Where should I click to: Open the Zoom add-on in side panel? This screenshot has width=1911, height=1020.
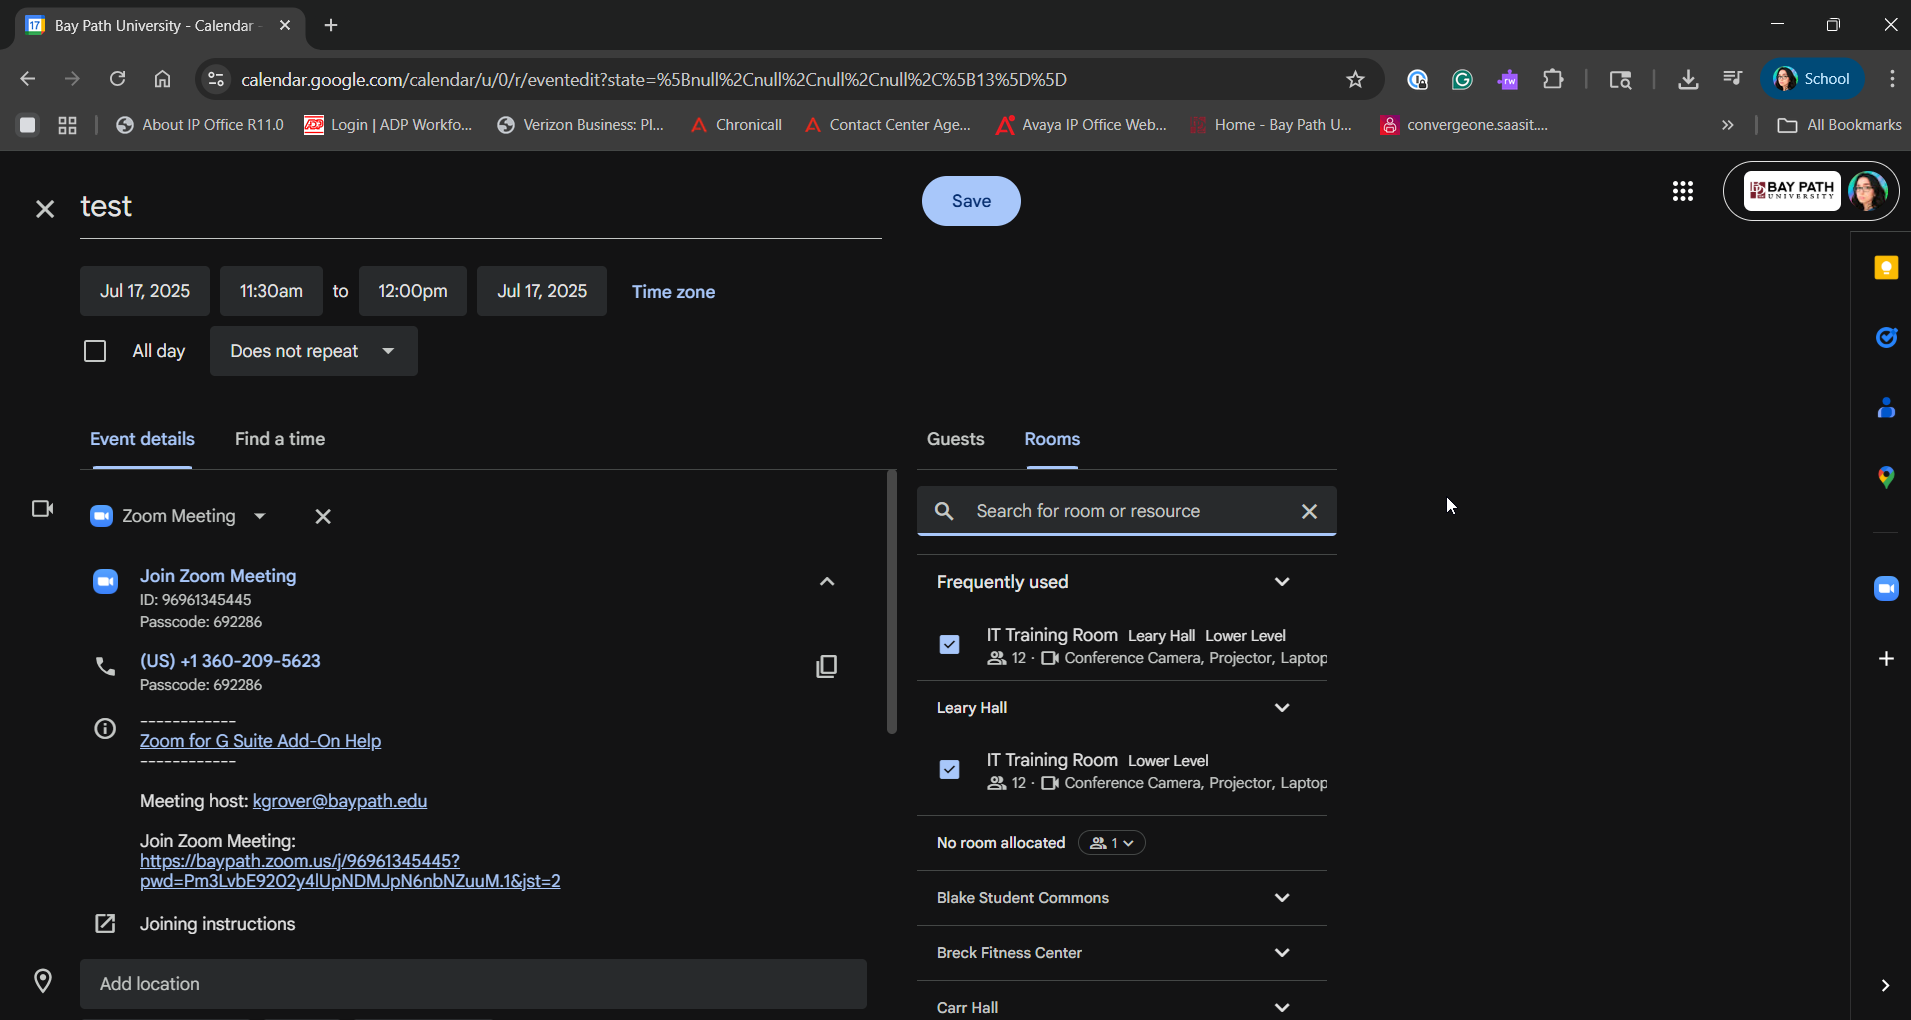(x=1886, y=589)
